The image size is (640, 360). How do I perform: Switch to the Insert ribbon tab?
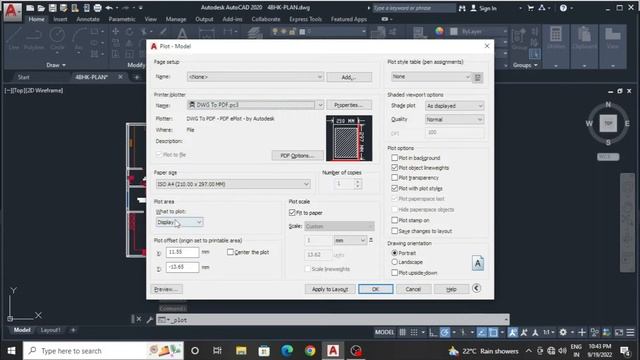coord(60,19)
